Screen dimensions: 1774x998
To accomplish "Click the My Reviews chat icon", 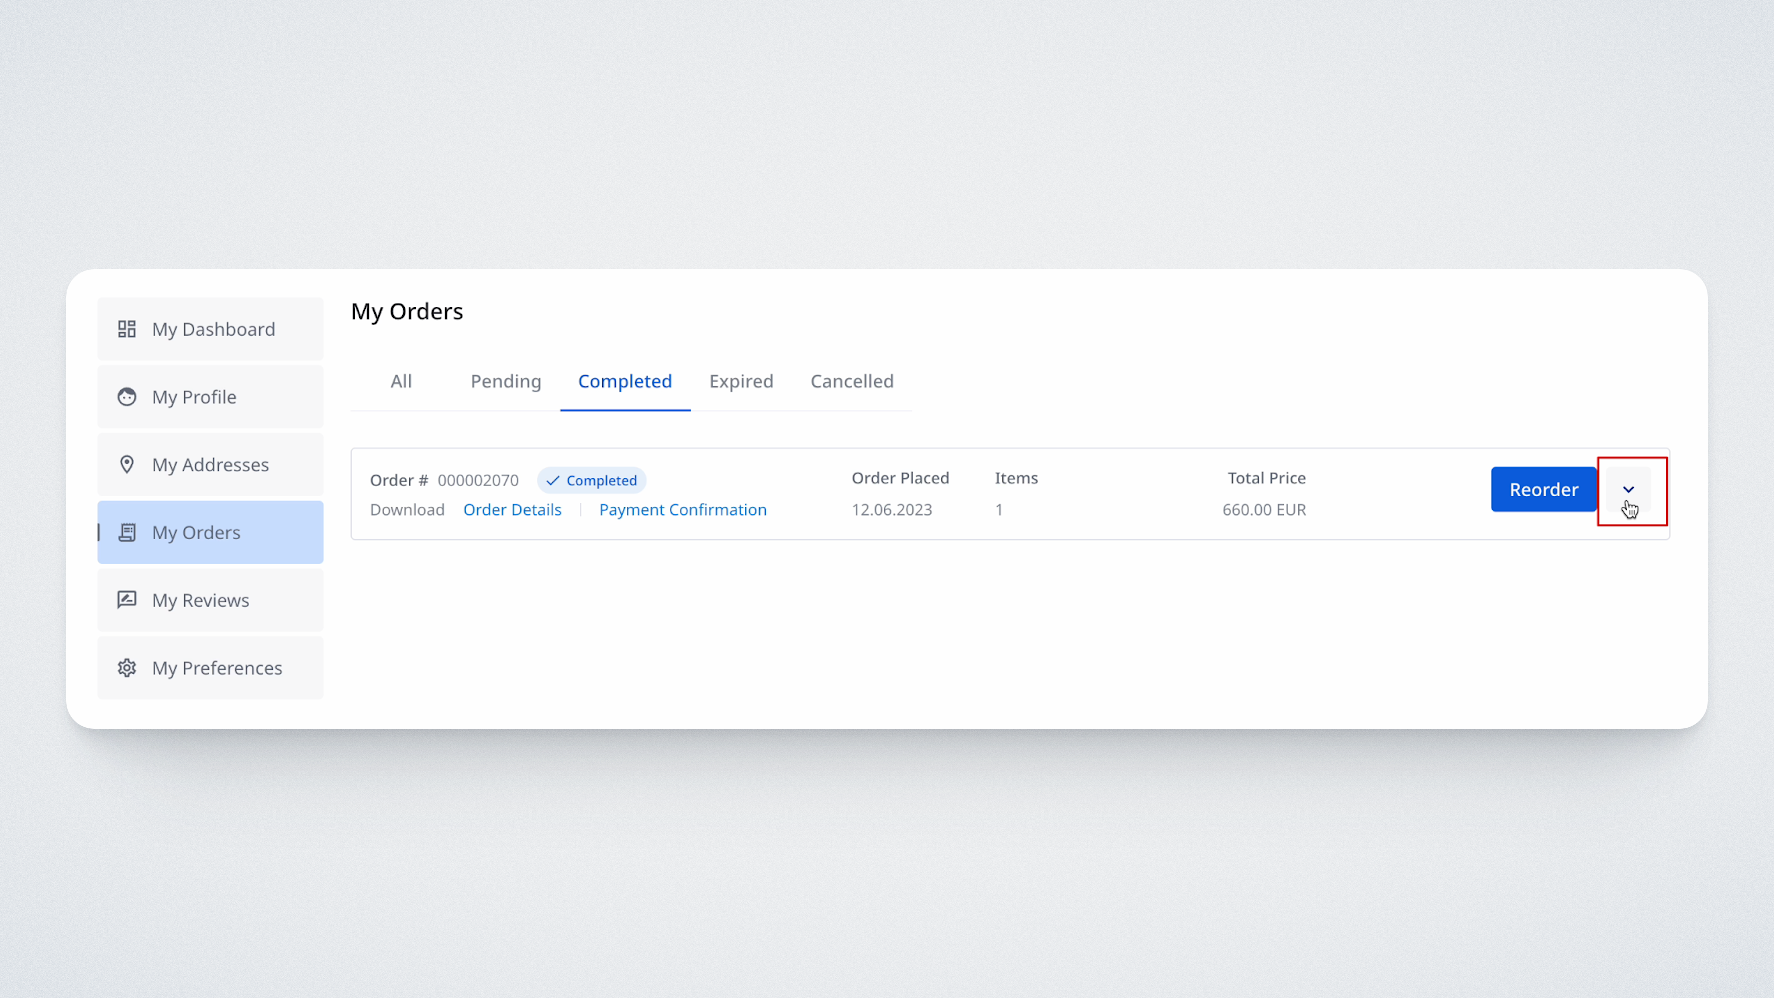I will pos(127,600).
